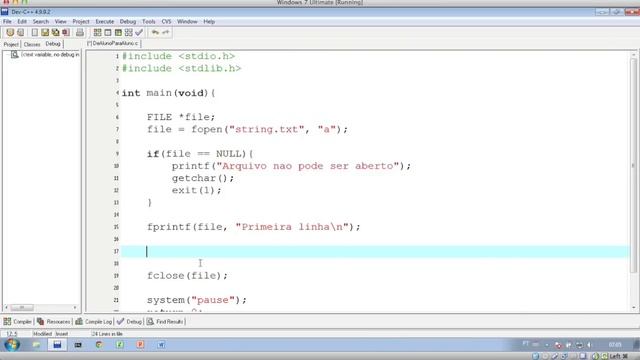This screenshot has width=640, height=360.
Task: Open the command prompt taskbar icon
Action: tap(78, 345)
